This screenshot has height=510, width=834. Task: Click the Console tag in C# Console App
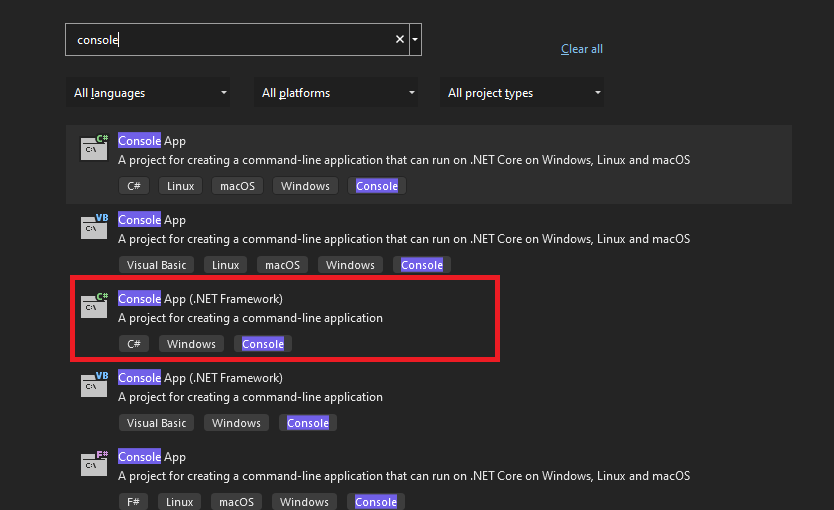[x=377, y=186]
